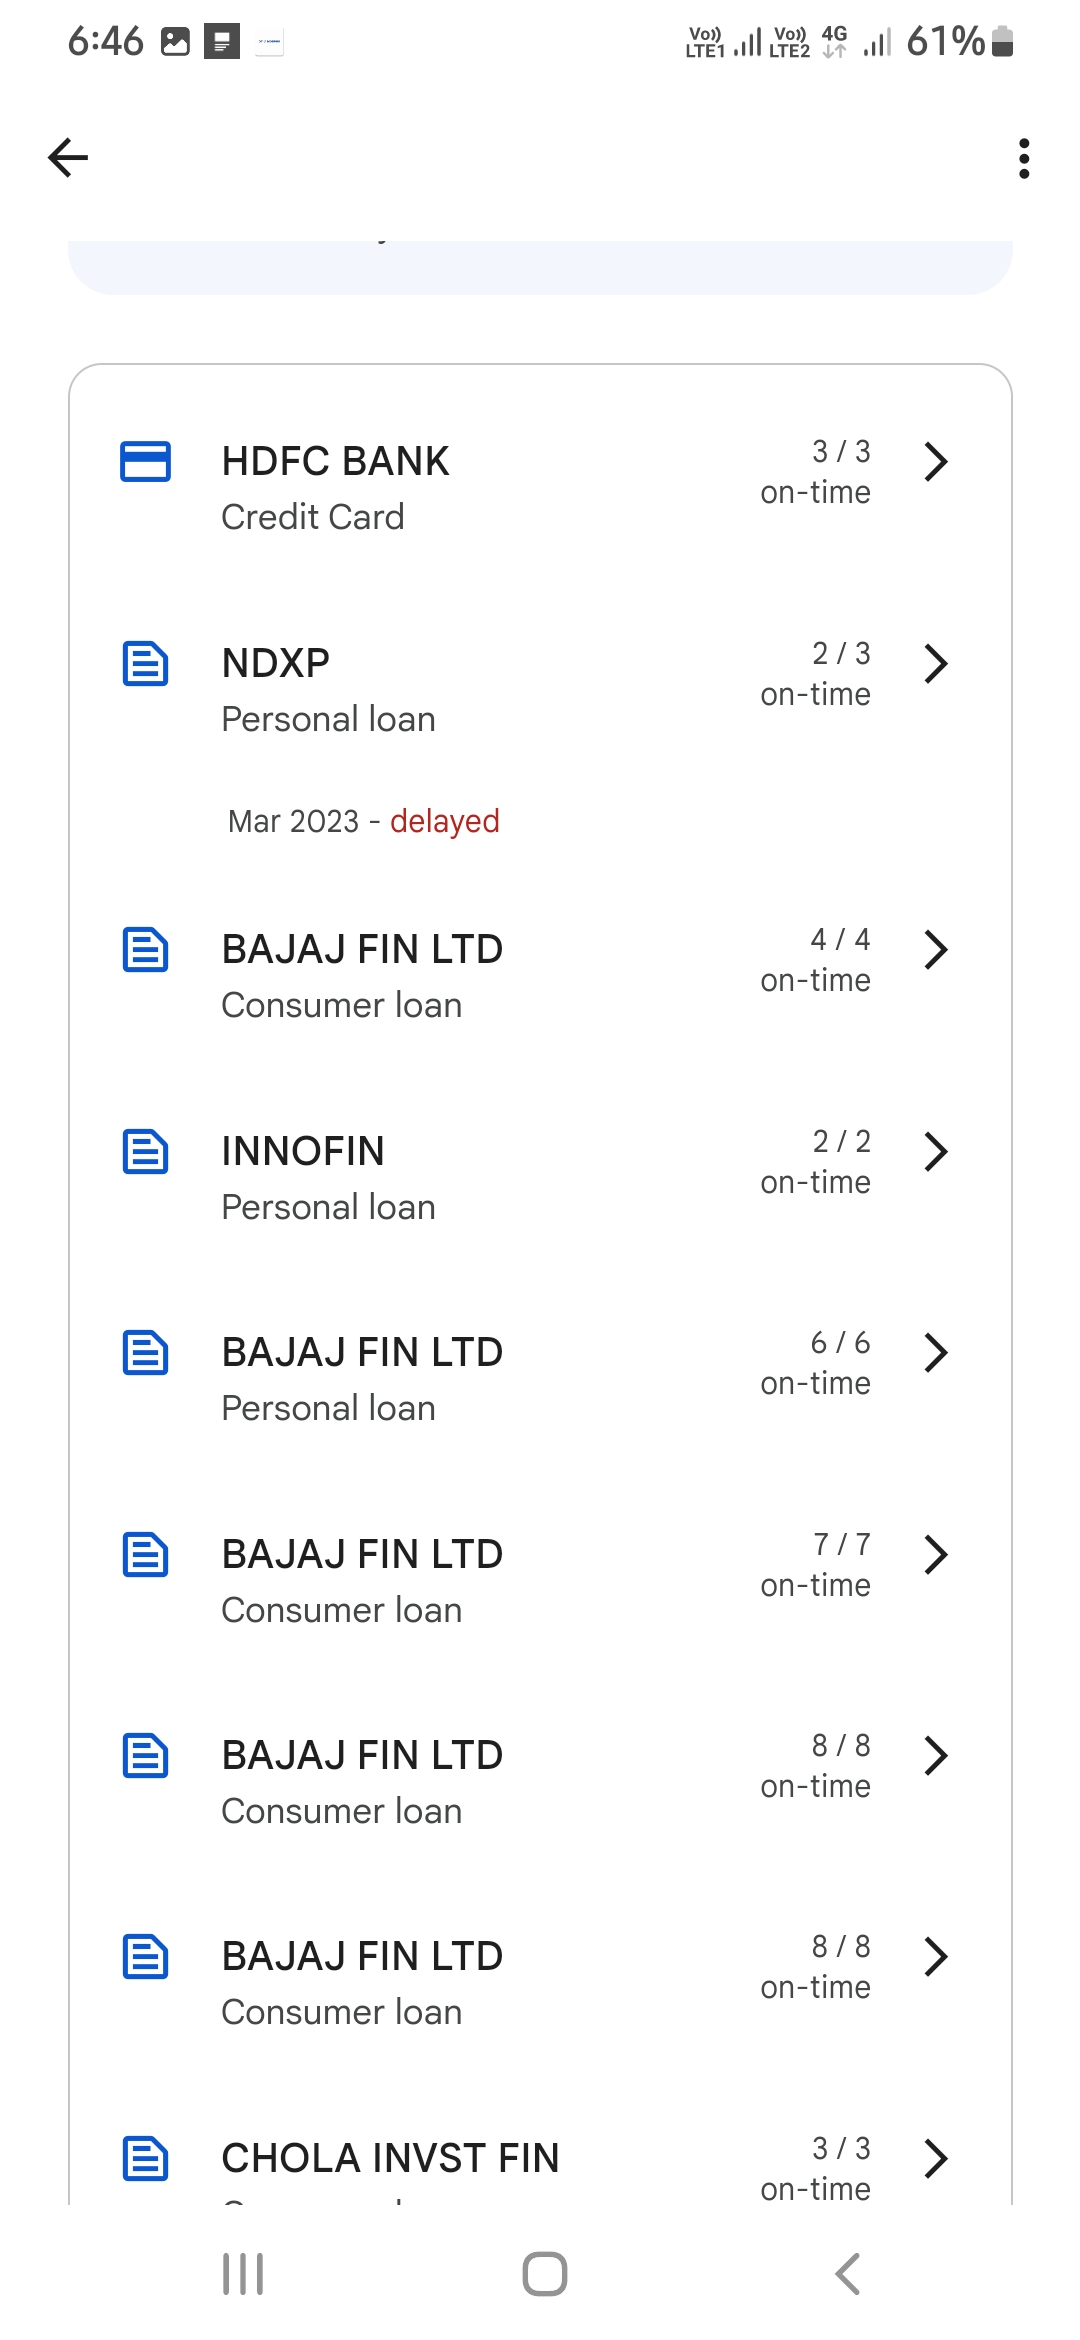Tap the back arrow at top
1080x2340 pixels.
click(x=68, y=158)
